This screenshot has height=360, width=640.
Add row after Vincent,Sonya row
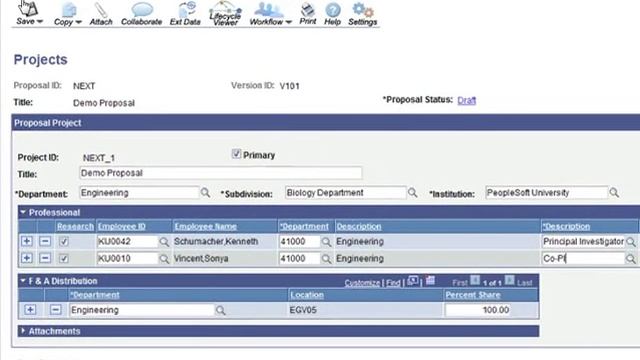[x=27, y=258]
